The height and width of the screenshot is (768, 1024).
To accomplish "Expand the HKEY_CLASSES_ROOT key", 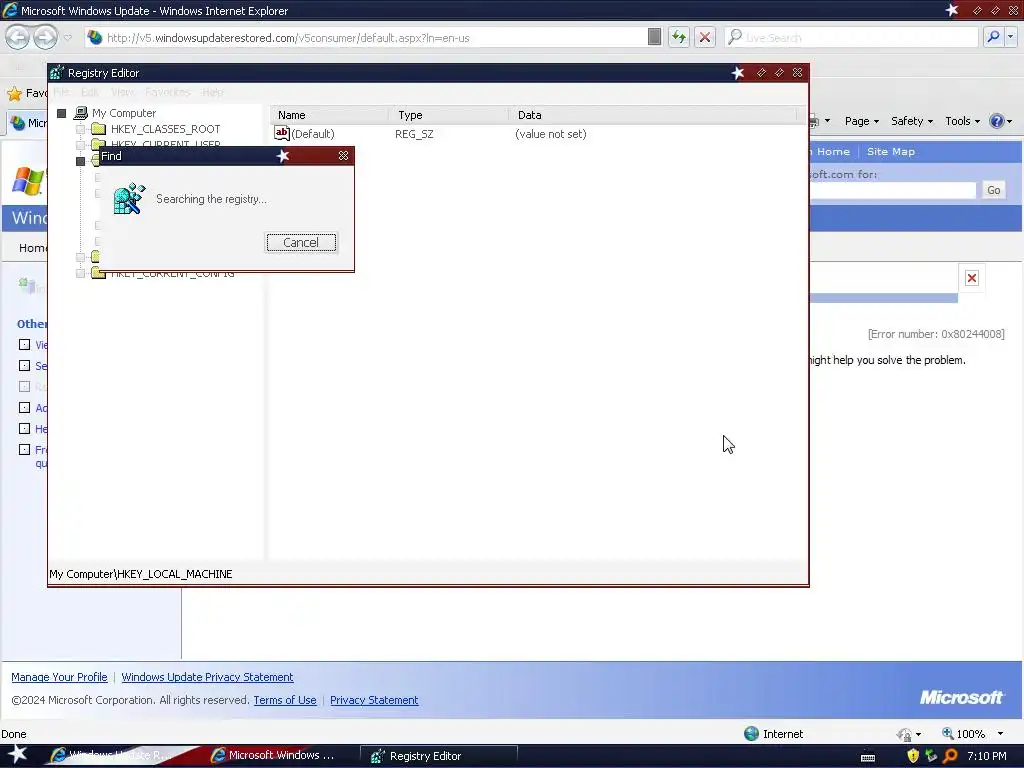I will (x=80, y=129).
